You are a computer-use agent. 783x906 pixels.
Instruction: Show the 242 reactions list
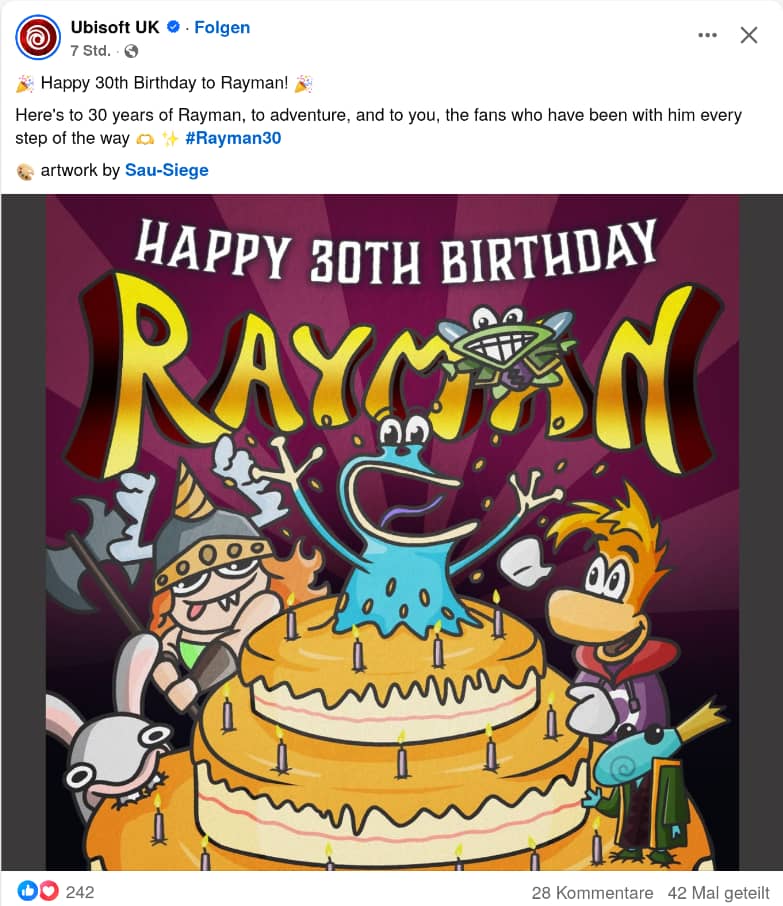click(80, 892)
